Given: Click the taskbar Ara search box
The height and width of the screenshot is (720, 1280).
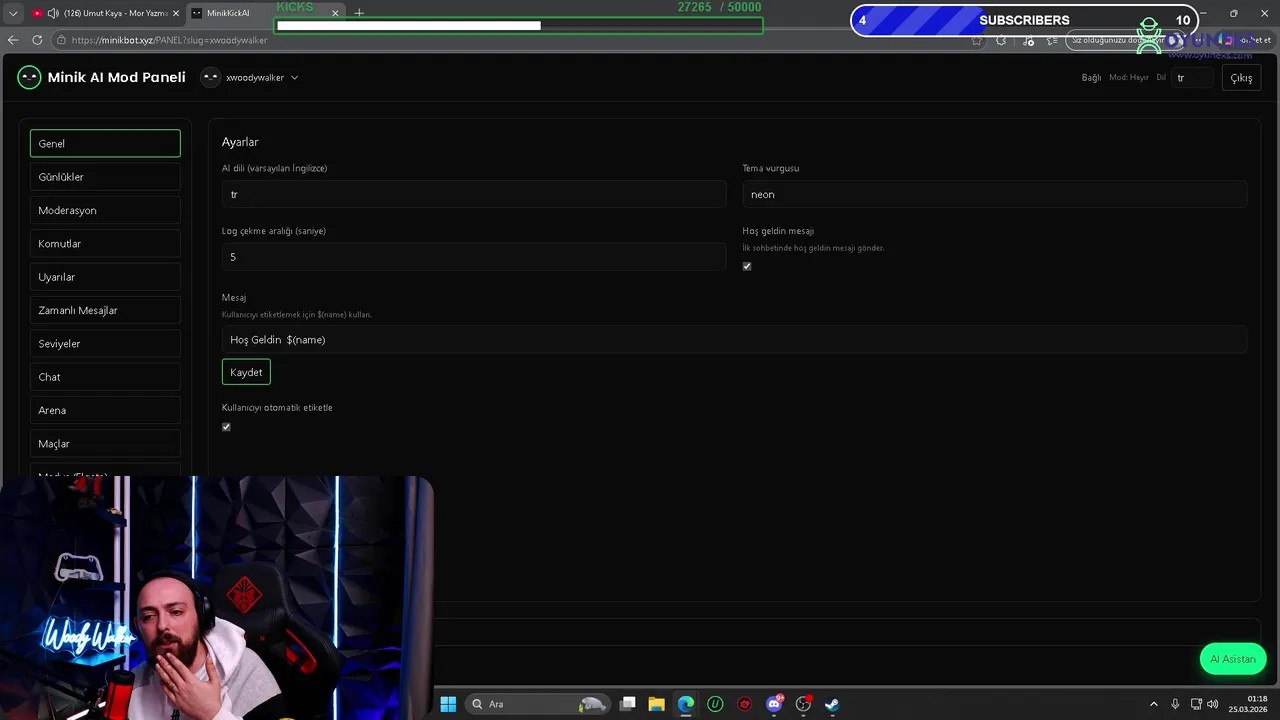Looking at the screenshot, I should (538, 704).
